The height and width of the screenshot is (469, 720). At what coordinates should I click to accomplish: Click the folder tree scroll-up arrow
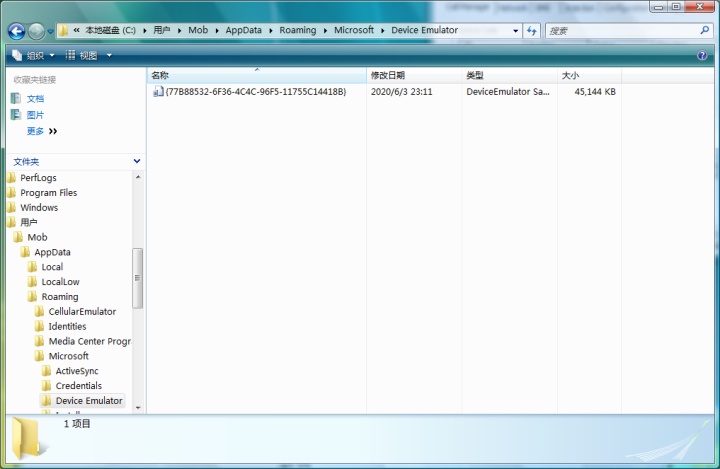pos(138,177)
